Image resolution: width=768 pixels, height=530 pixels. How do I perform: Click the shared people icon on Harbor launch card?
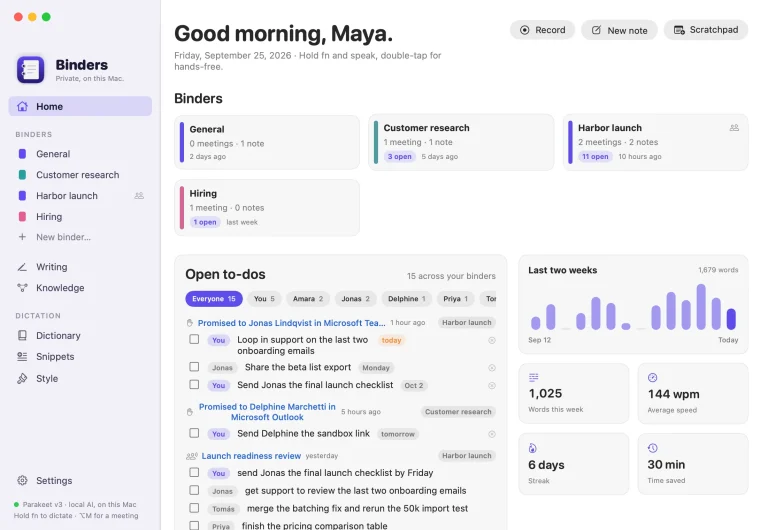[x=734, y=128]
